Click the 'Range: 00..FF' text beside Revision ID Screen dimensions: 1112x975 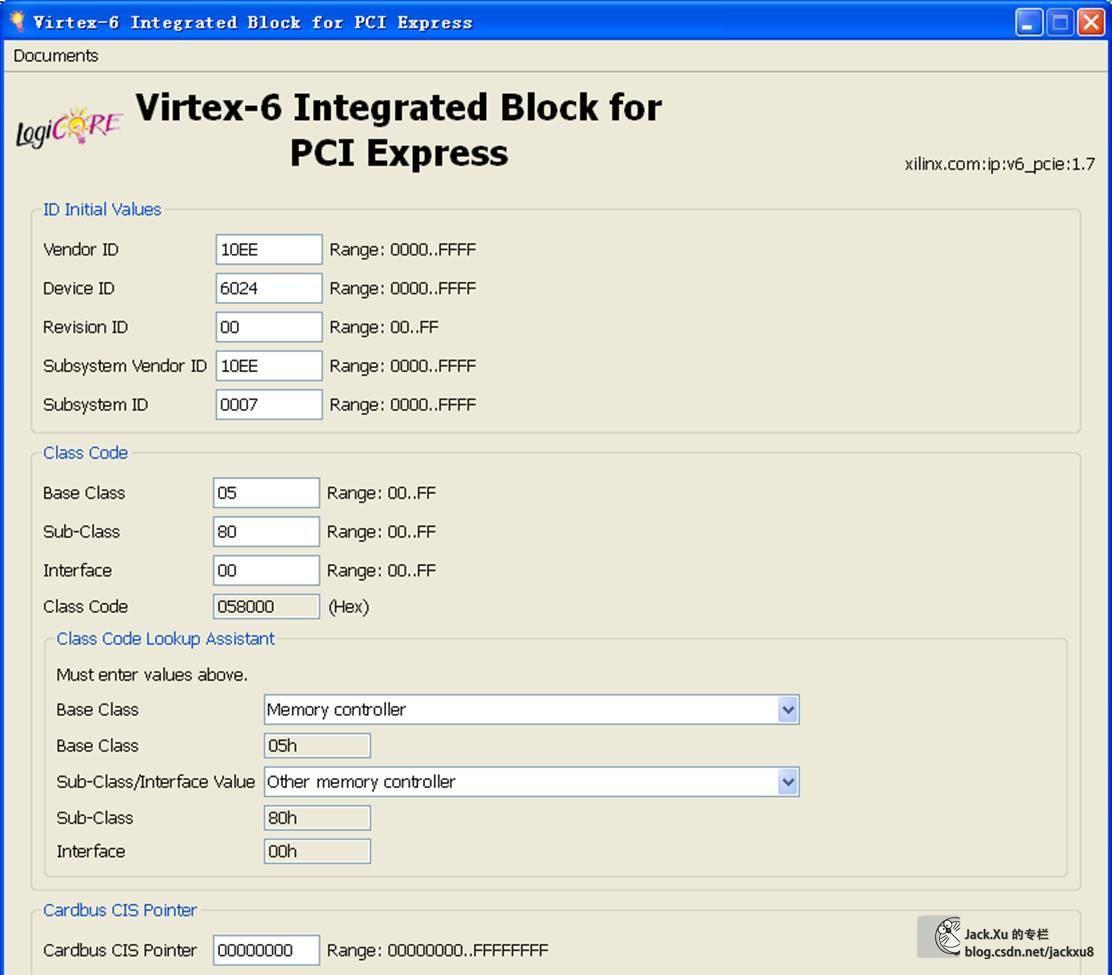[x=384, y=328]
